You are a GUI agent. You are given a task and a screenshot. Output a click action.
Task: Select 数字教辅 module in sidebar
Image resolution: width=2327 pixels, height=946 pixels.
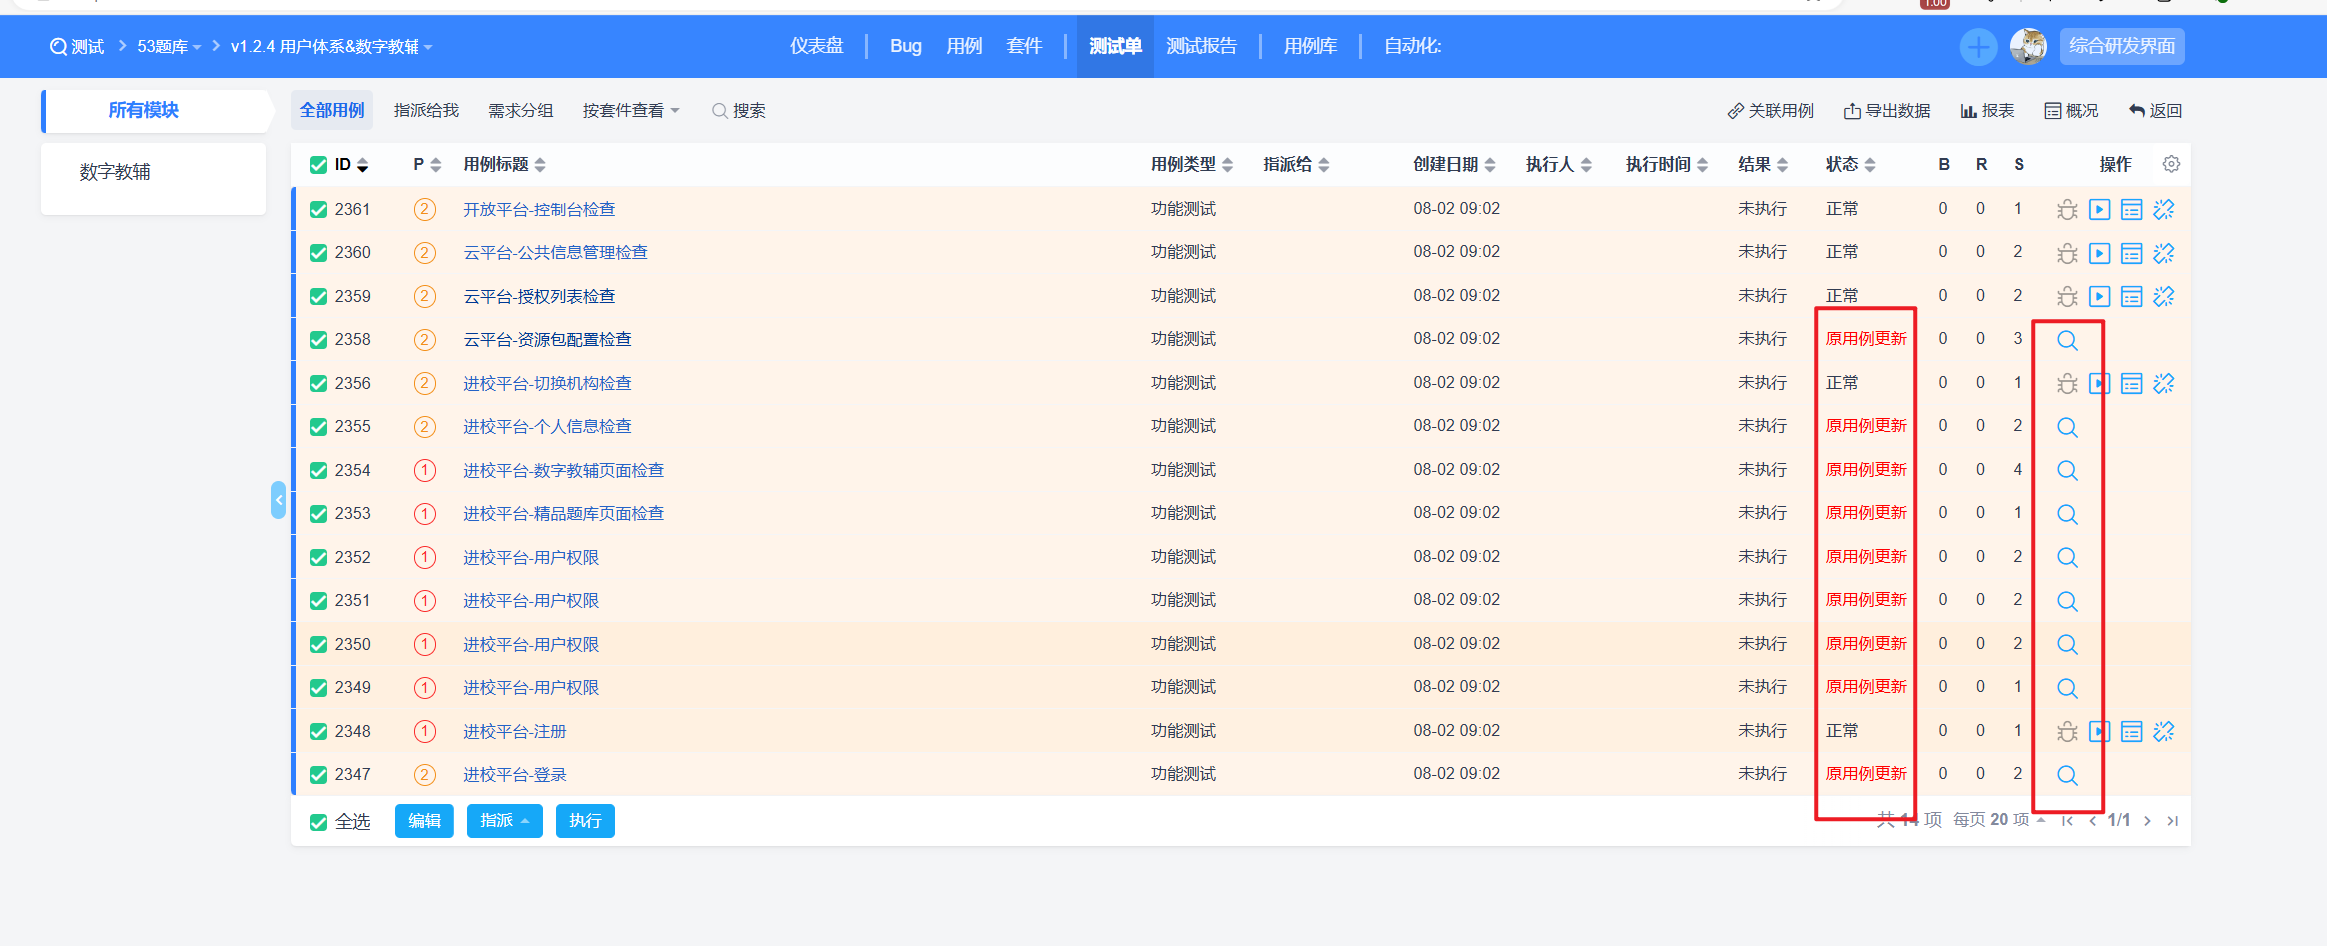pyautogui.click(x=115, y=172)
